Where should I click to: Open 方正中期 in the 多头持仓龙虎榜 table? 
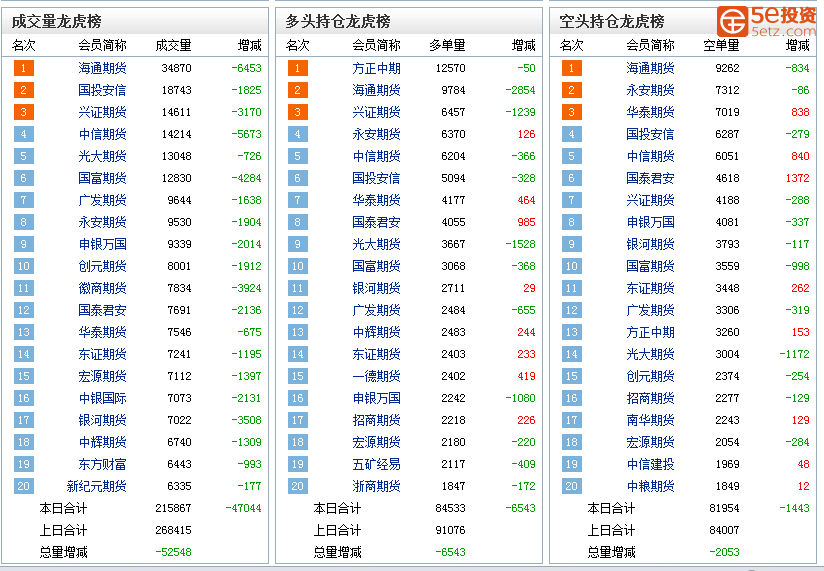(x=376, y=68)
